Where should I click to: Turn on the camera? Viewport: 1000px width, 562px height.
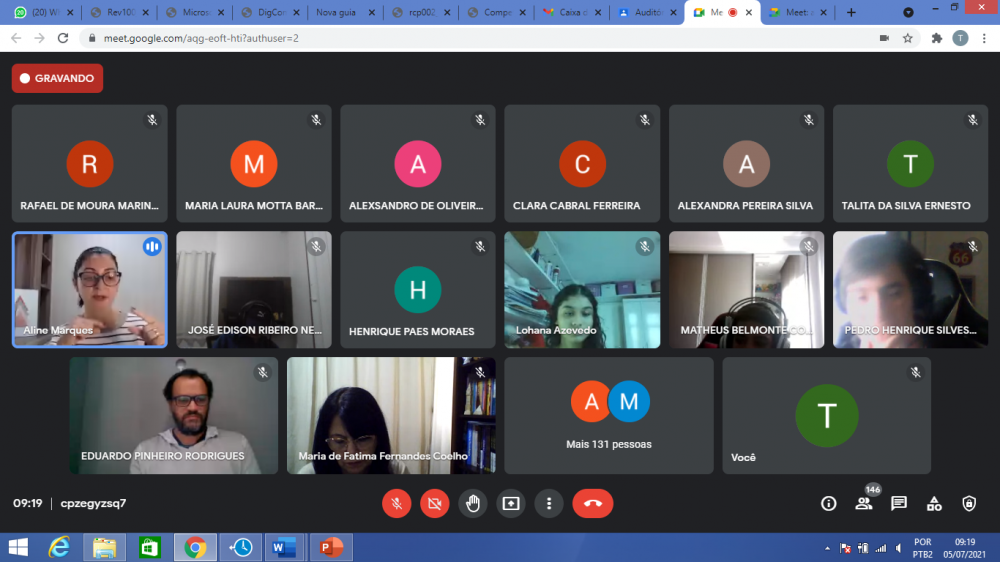click(434, 503)
